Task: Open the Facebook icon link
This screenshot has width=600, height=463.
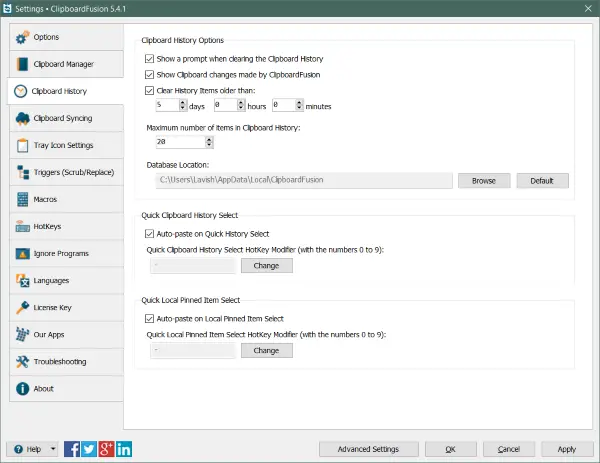Action: (72, 449)
